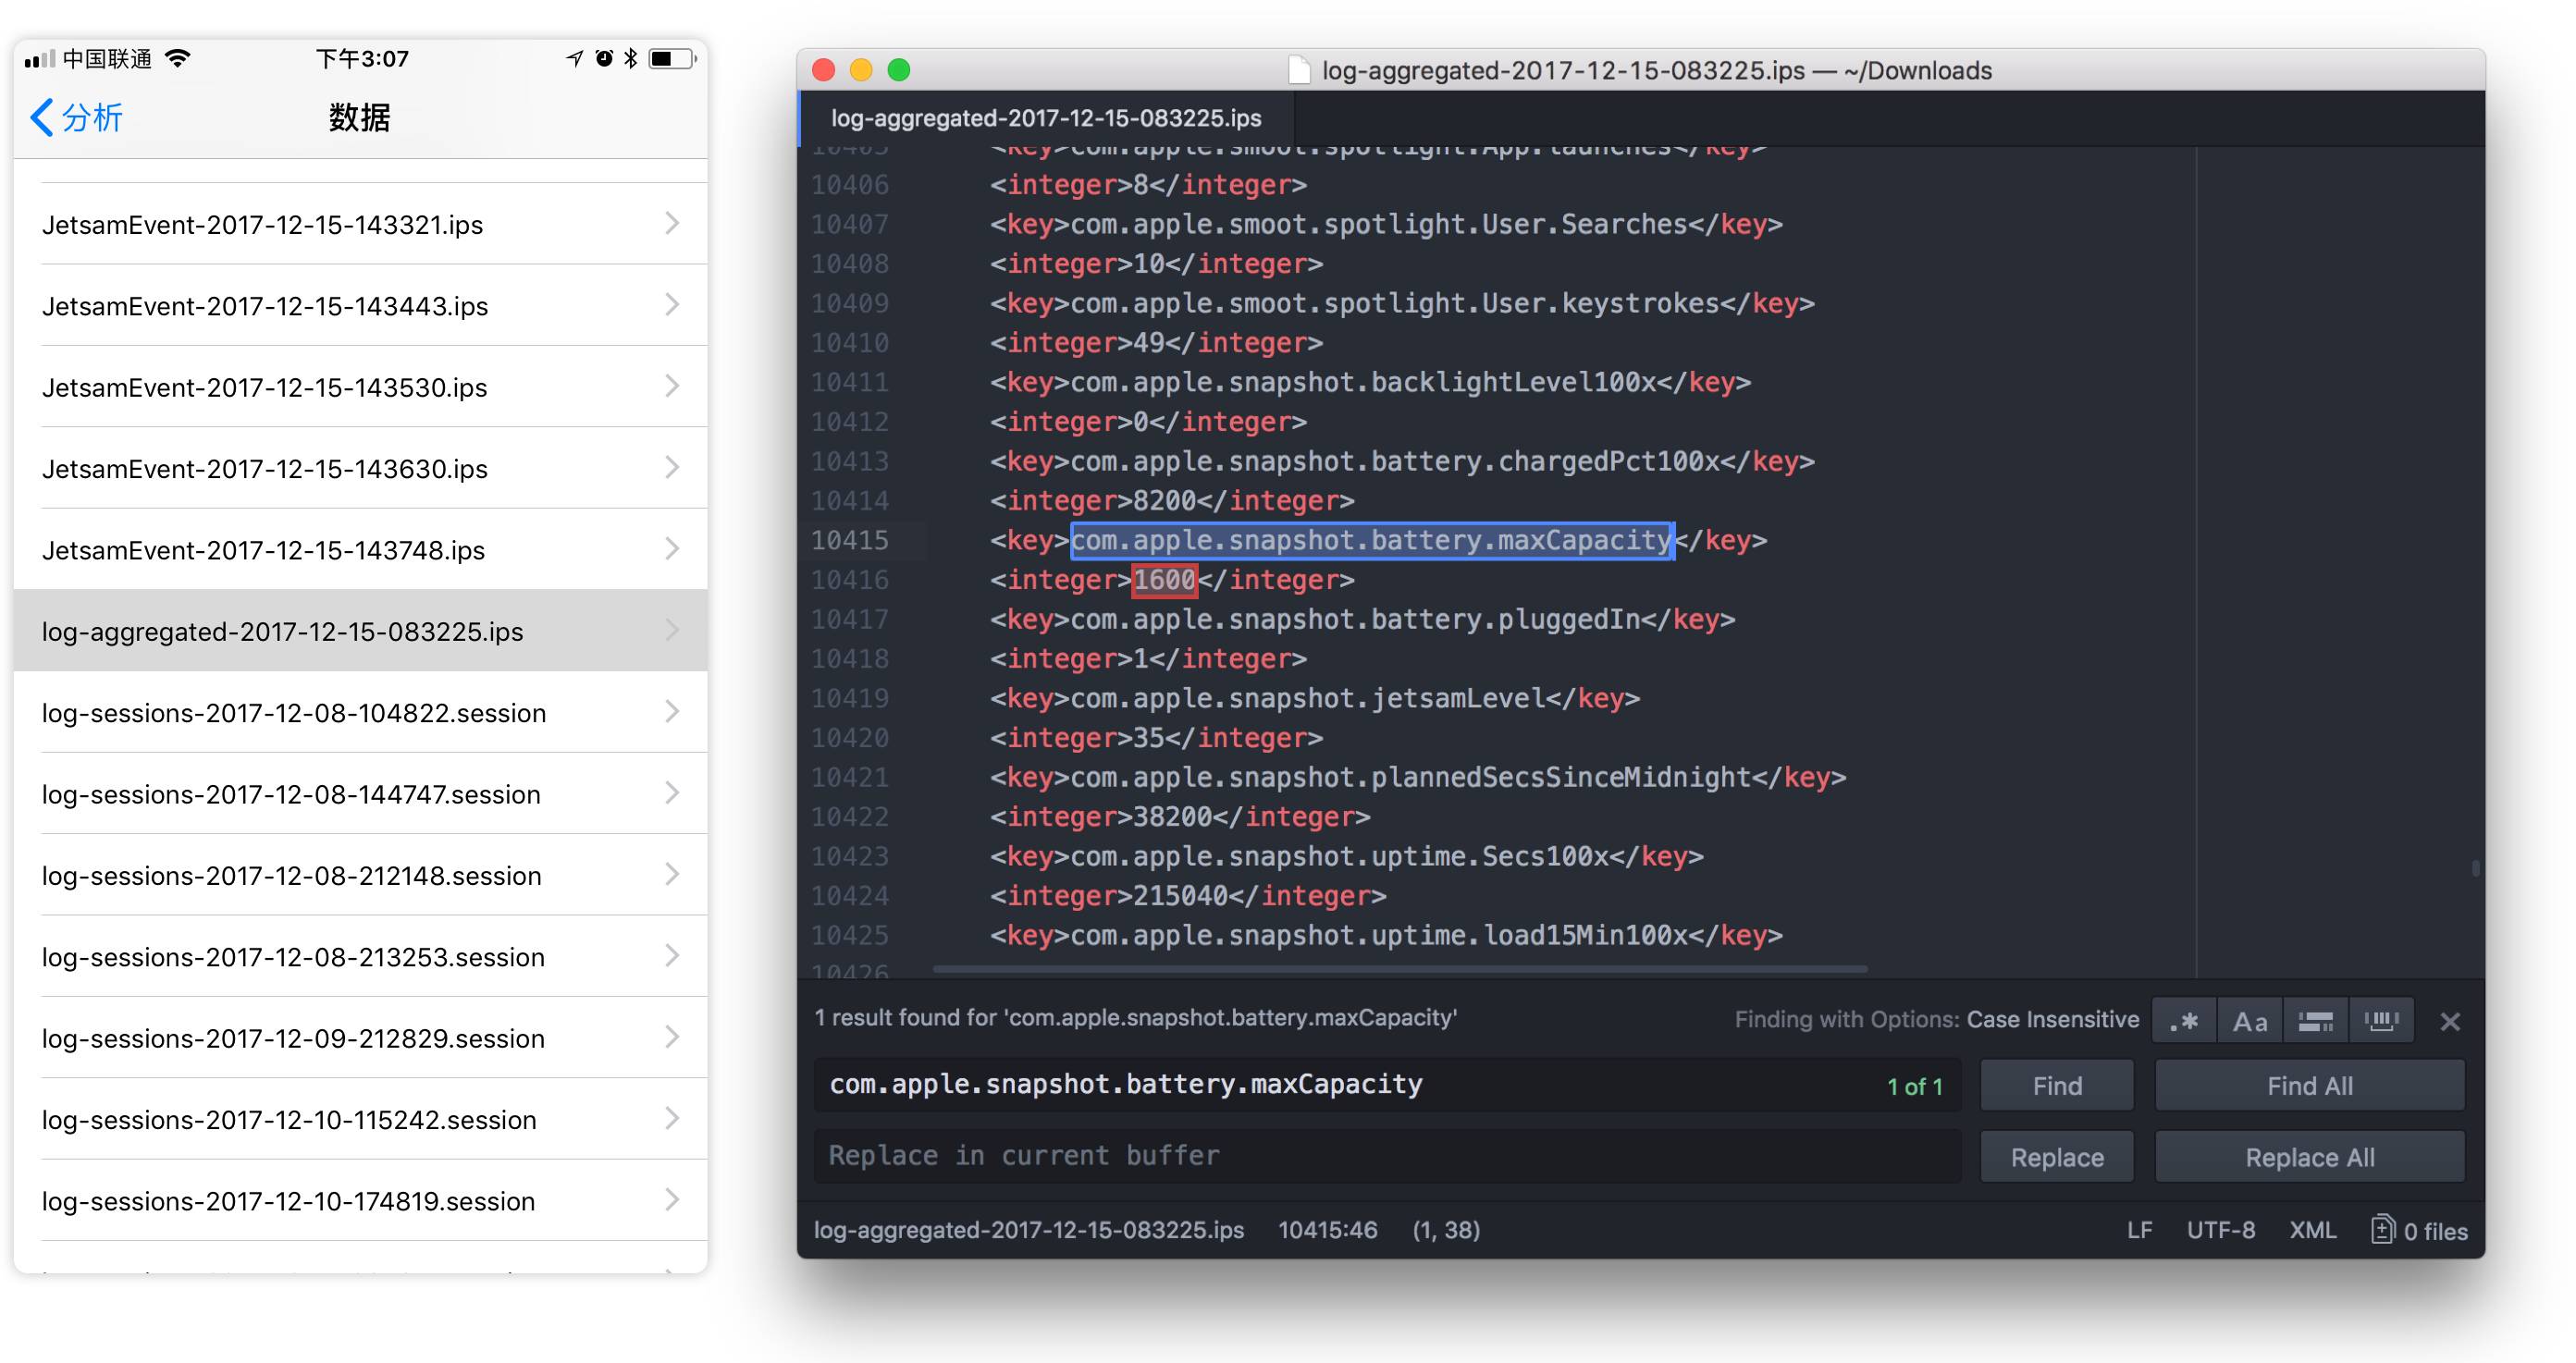Click line number 10415 in gutter

pyautogui.click(x=849, y=541)
